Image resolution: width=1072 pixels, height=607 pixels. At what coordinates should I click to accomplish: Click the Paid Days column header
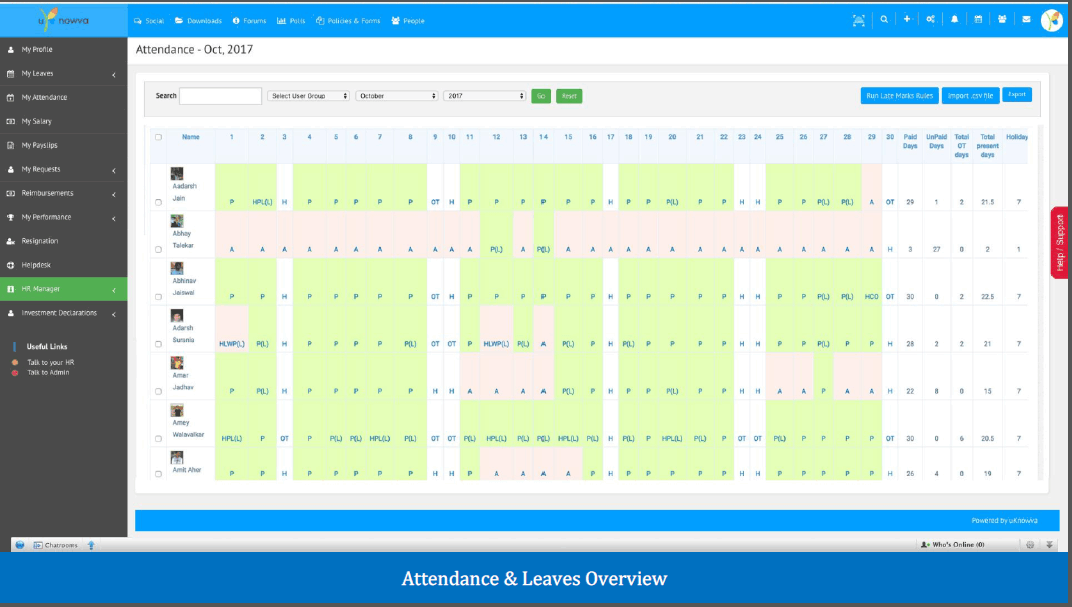[x=910, y=141]
